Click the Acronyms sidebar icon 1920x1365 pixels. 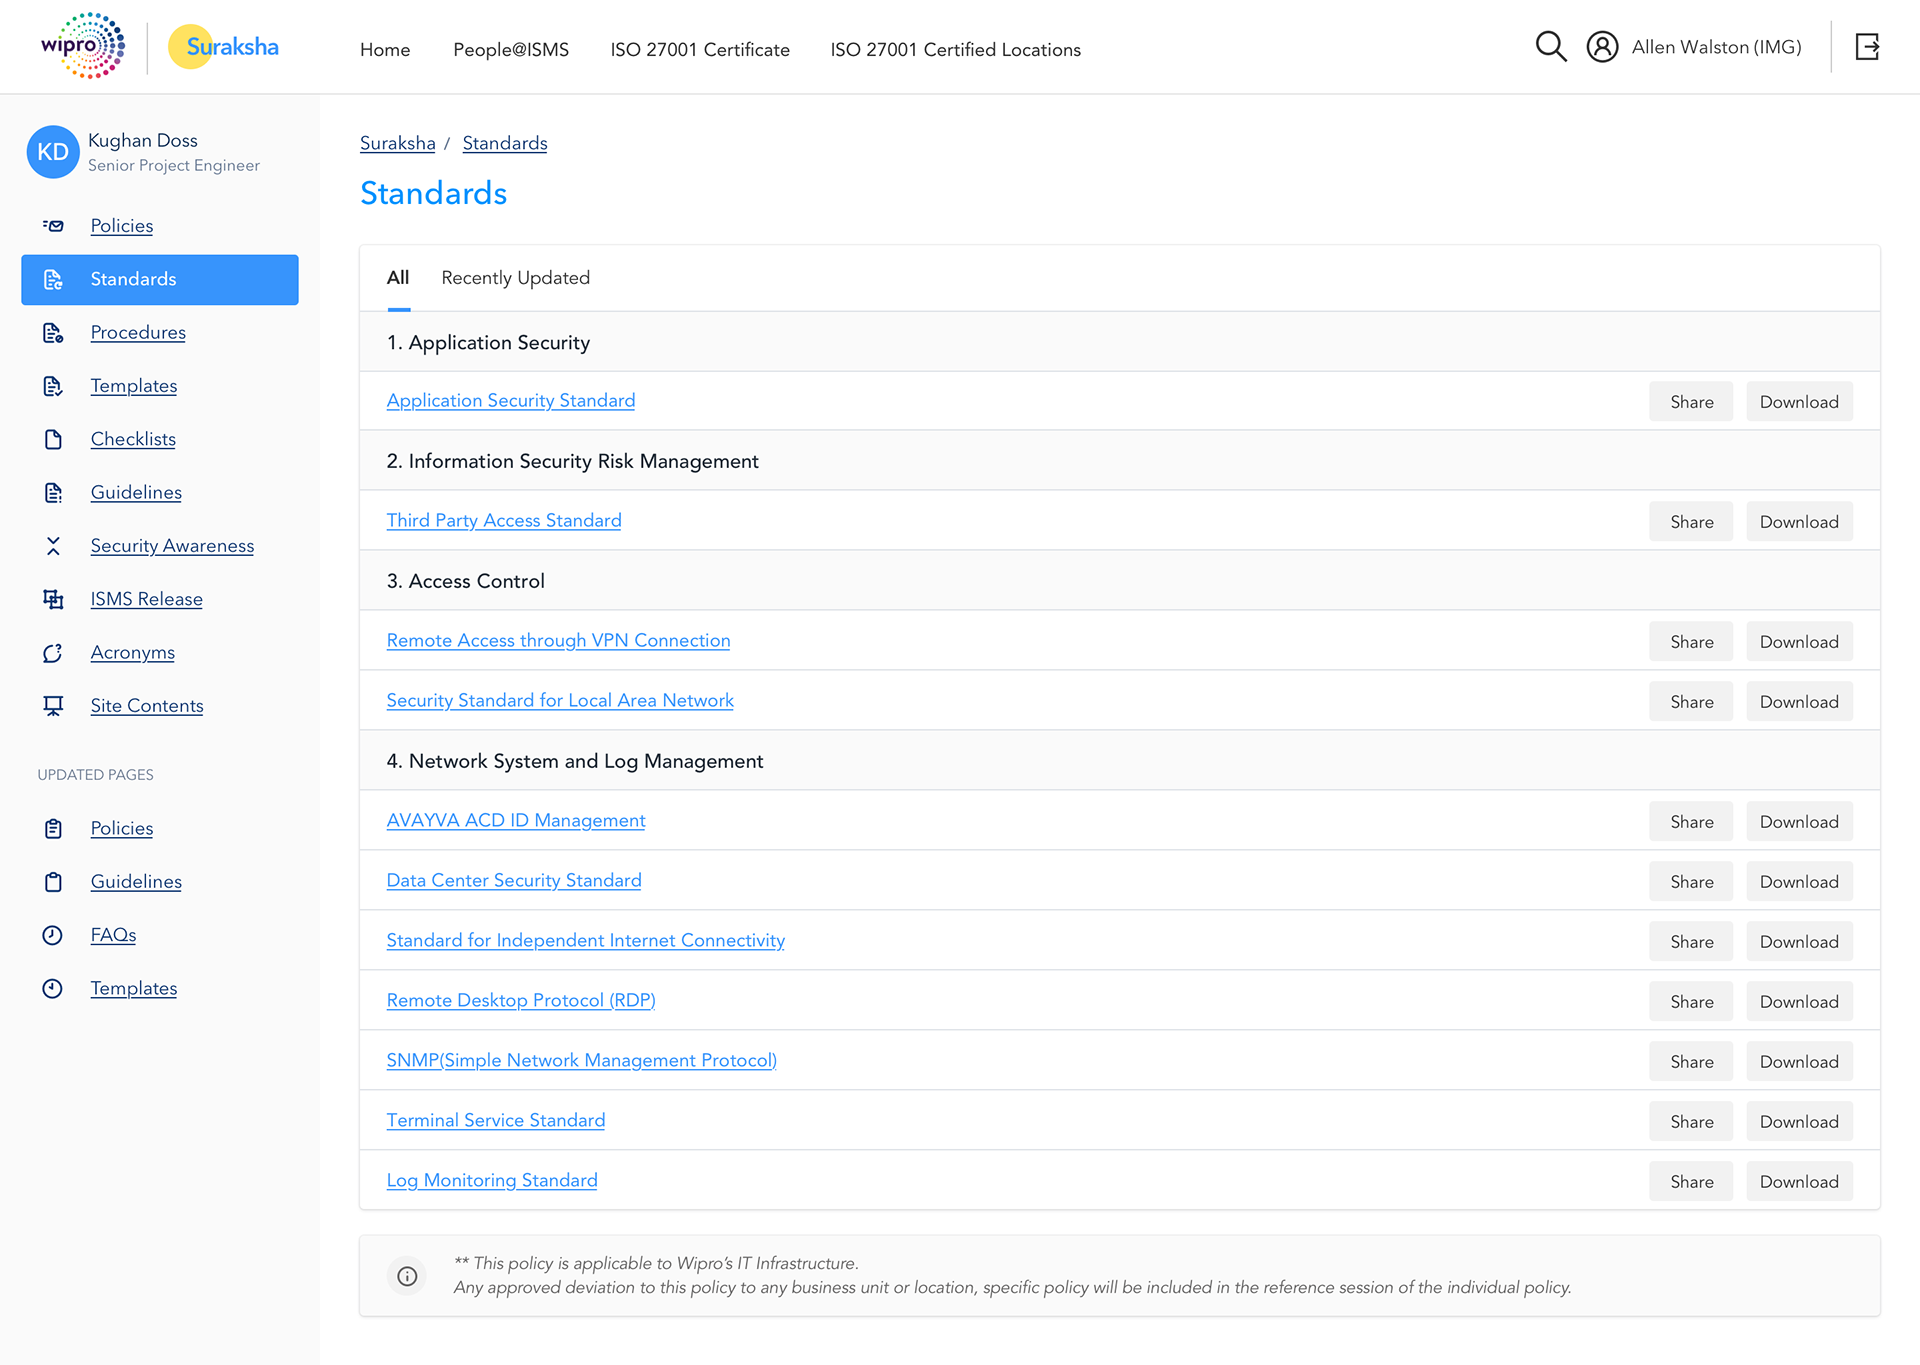pos(53,653)
